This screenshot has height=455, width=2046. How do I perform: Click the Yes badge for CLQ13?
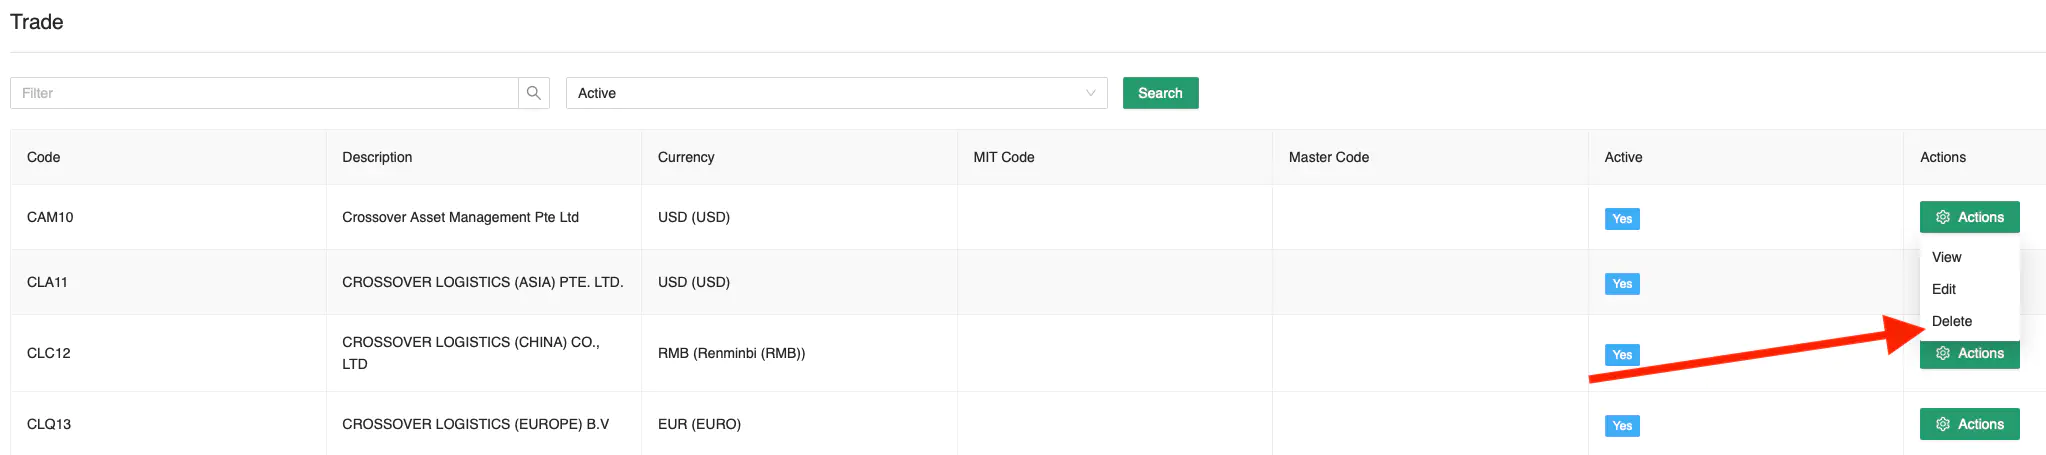pos(1621,426)
